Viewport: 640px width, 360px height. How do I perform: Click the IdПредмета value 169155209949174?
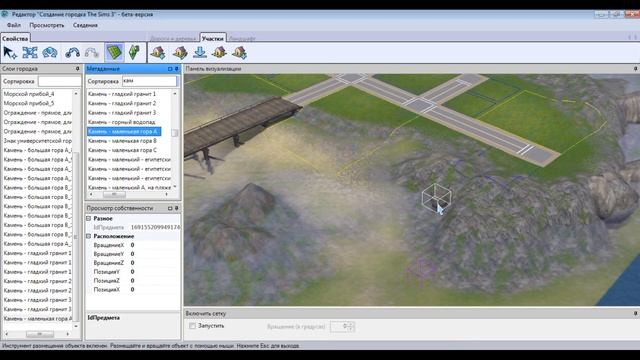click(155, 227)
